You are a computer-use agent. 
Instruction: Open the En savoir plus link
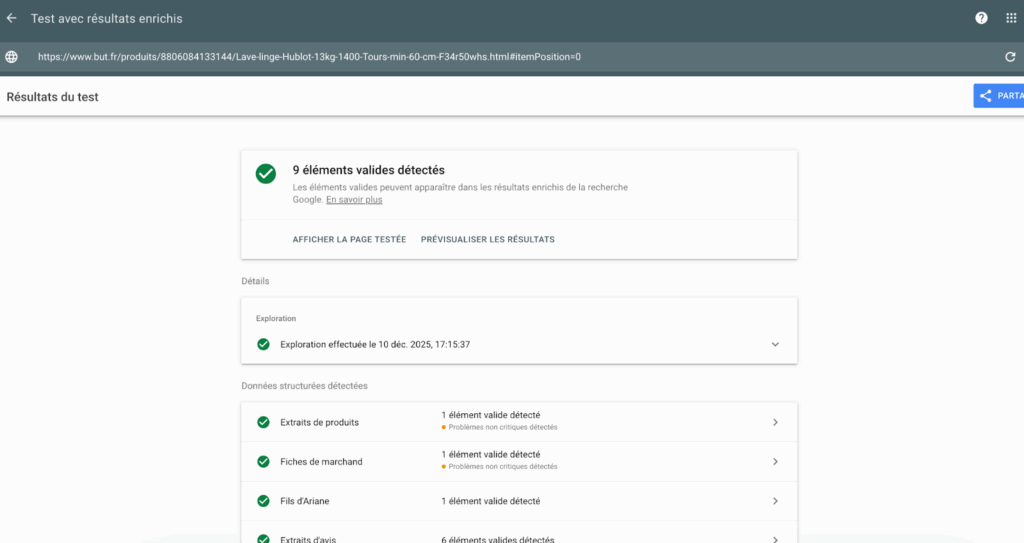point(354,200)
